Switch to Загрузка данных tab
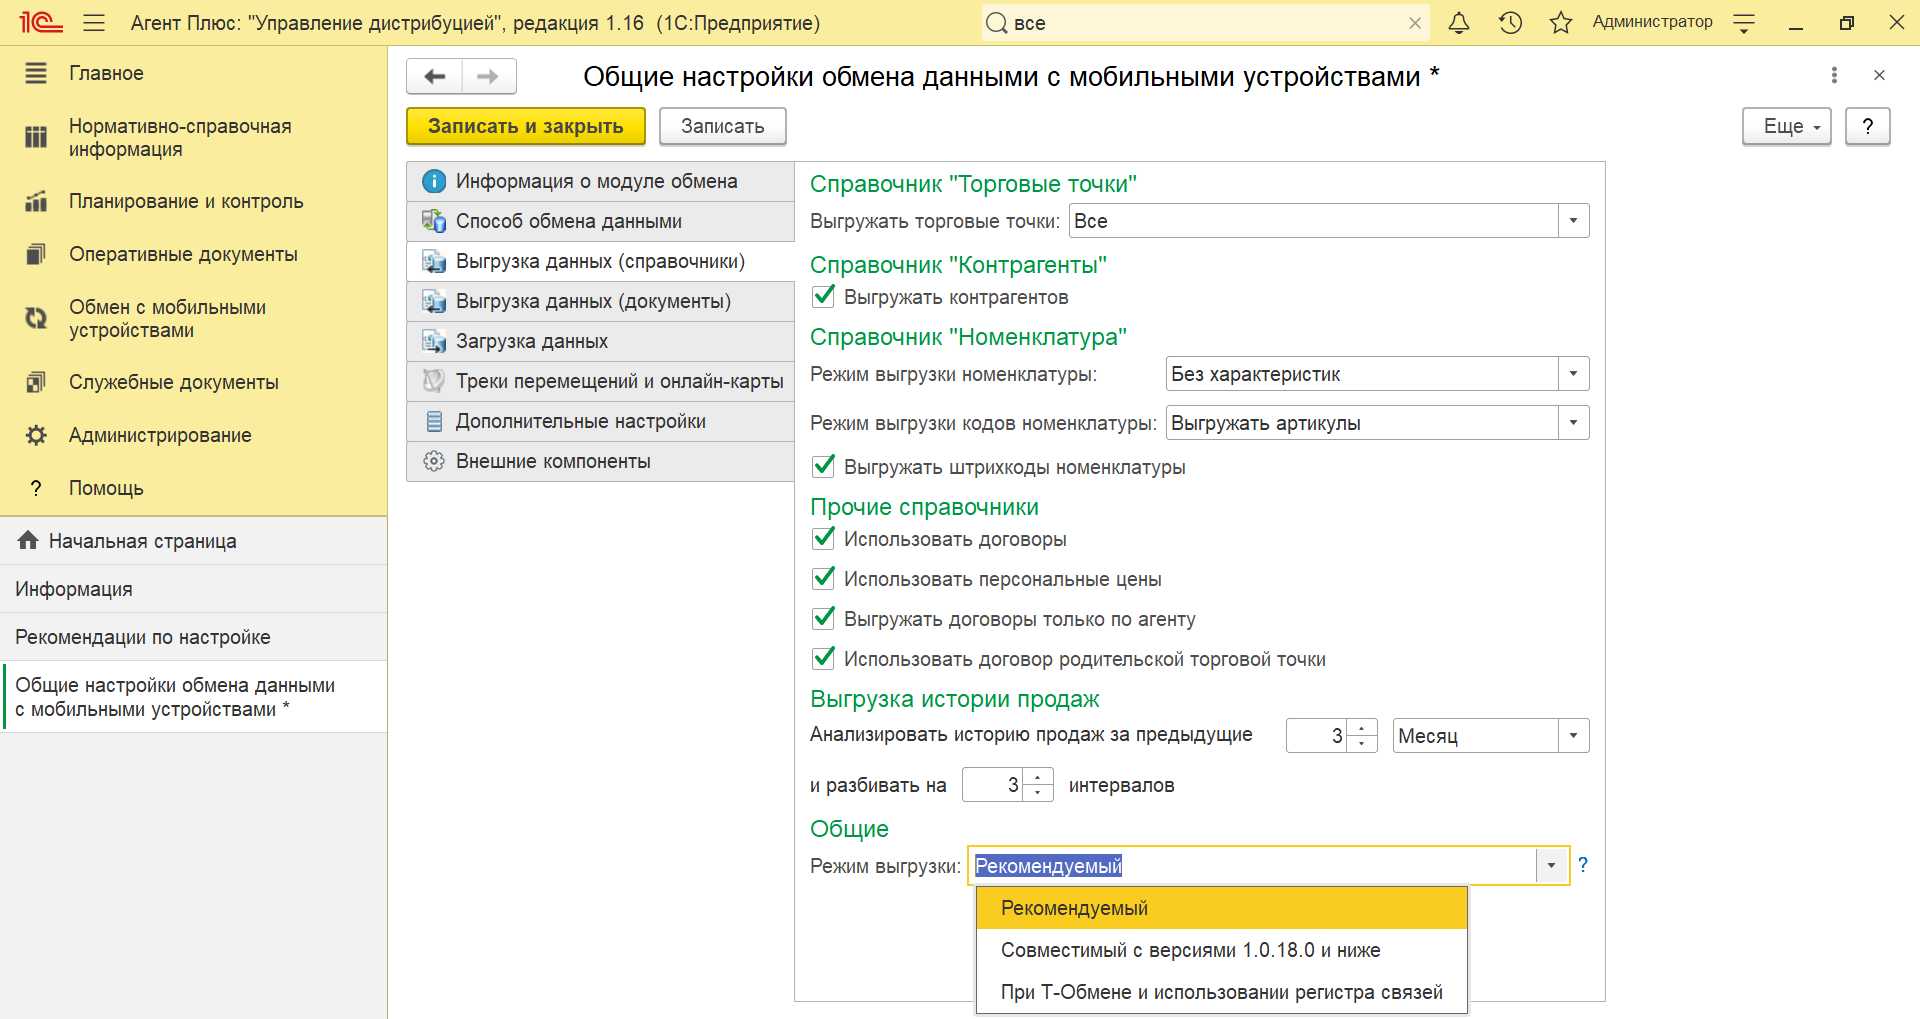1920x1019 pixels. click(600, 341)
